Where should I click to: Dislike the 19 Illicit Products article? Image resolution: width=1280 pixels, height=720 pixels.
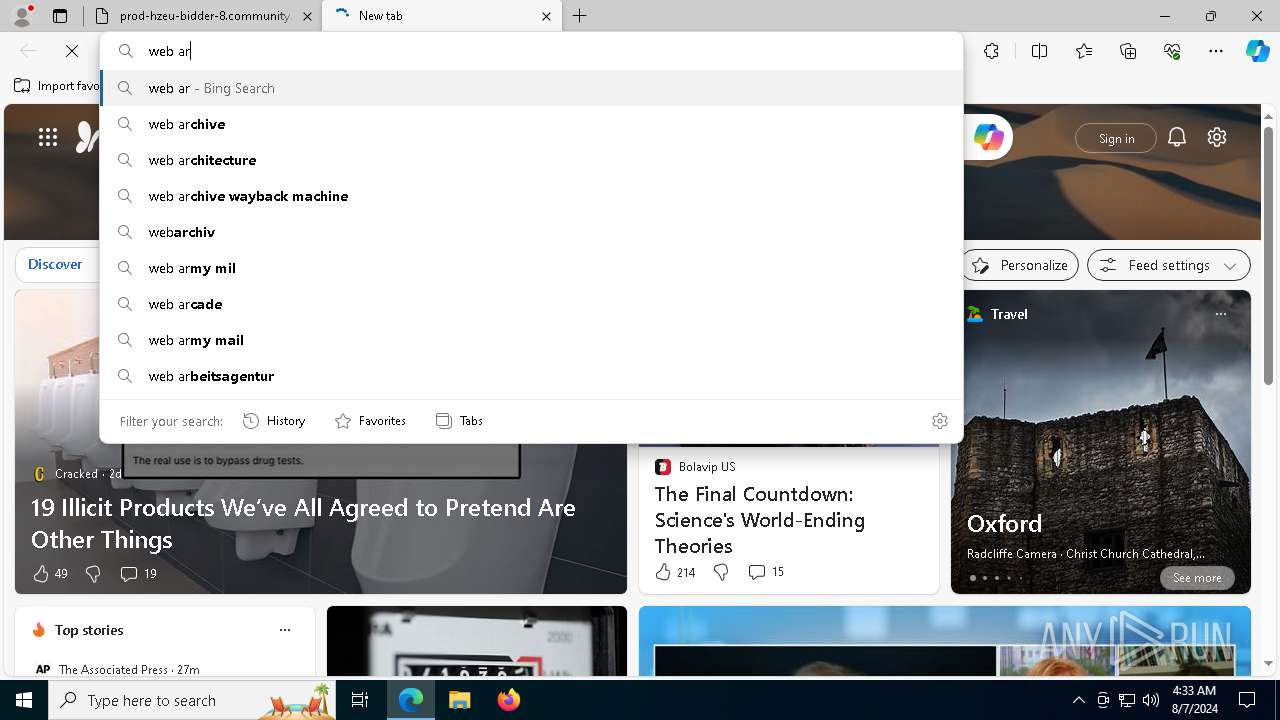(93, 573)
